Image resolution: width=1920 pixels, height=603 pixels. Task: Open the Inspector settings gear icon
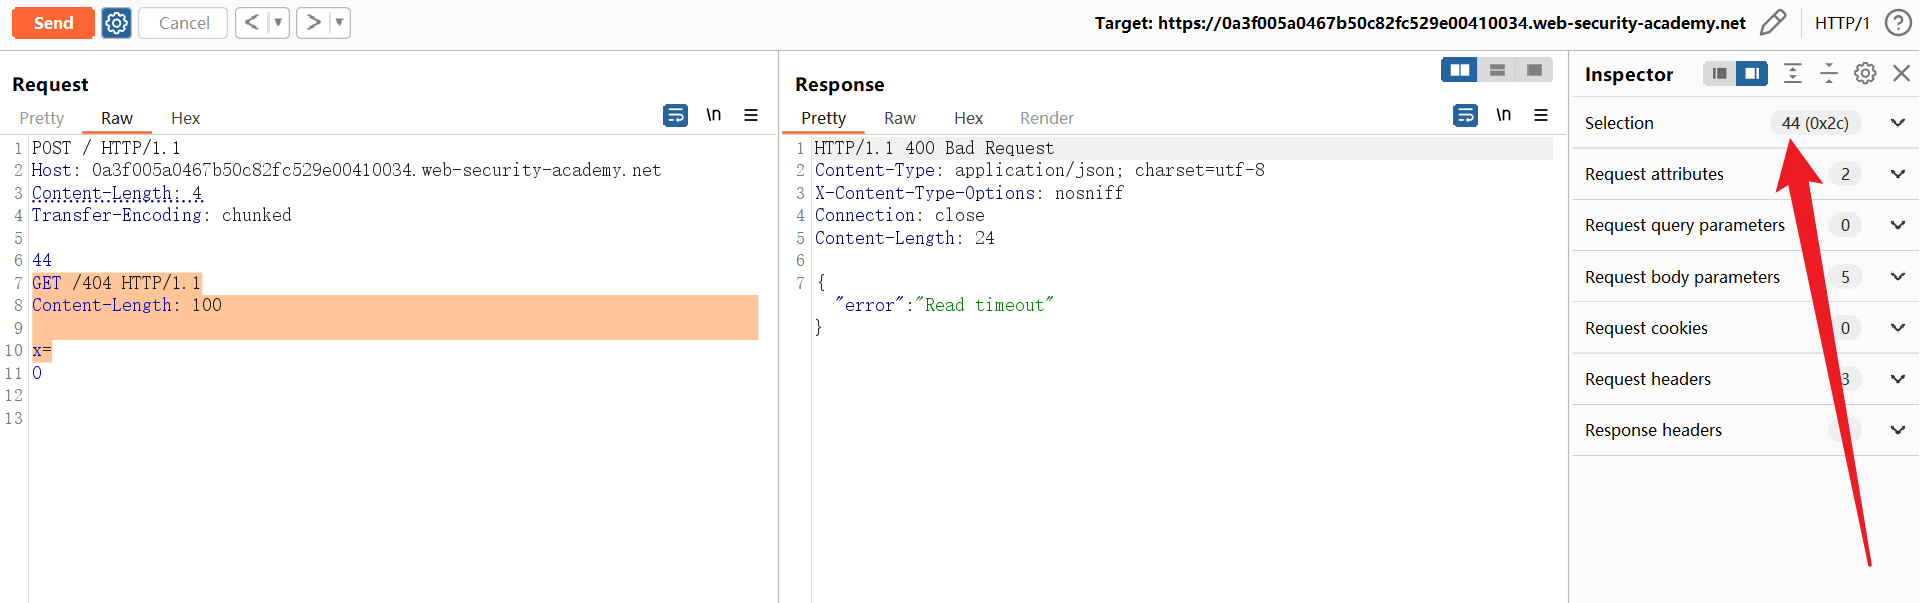pos(1865,73)
